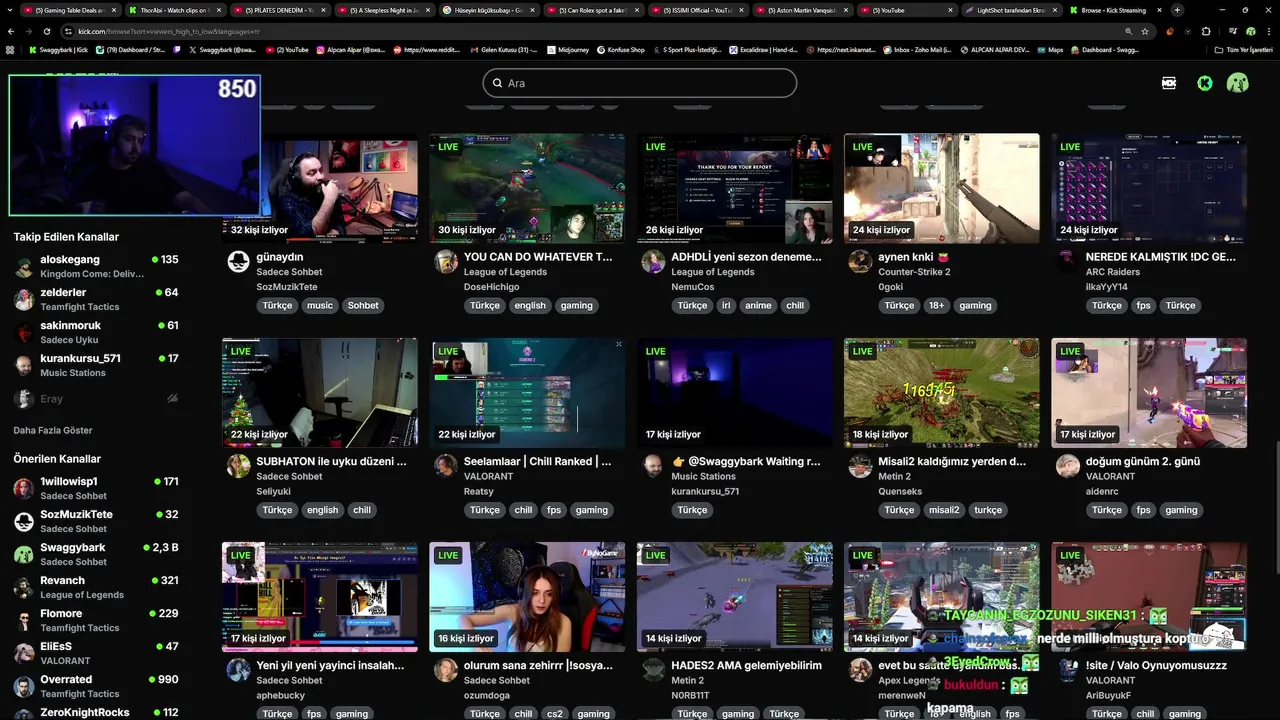1280x720 pixels.
Task: Focus the Ara search field
Action: click(x=640, y=83)
